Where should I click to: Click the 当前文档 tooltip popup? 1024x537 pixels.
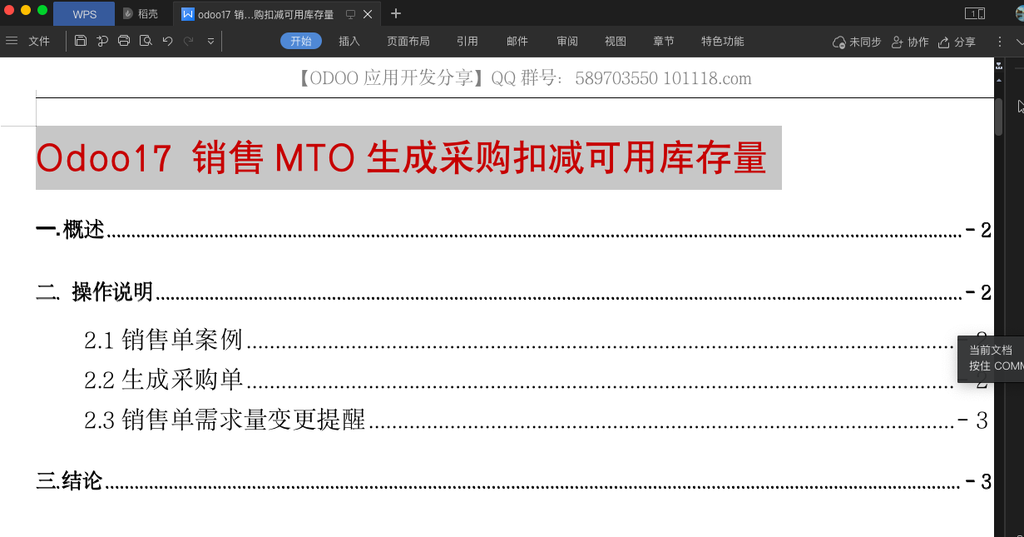click(x=991, y=358)
